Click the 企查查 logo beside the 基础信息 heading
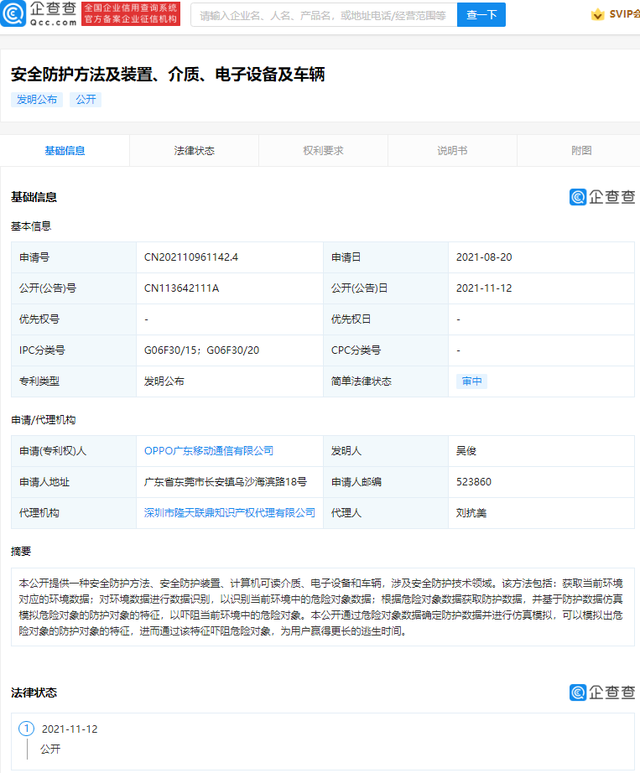Viewport: 640px width, 773px height. (x=601, y=197)
